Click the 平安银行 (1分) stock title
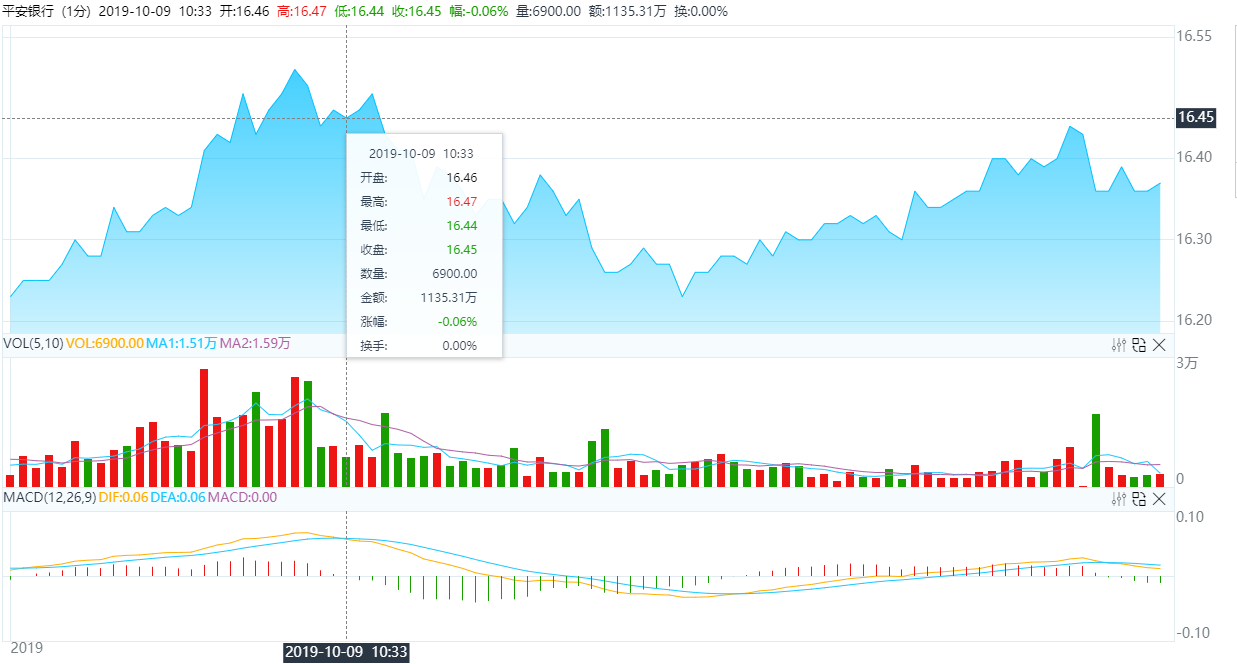The height and width of the screenshot is (664, 1237). click(46, 11)
